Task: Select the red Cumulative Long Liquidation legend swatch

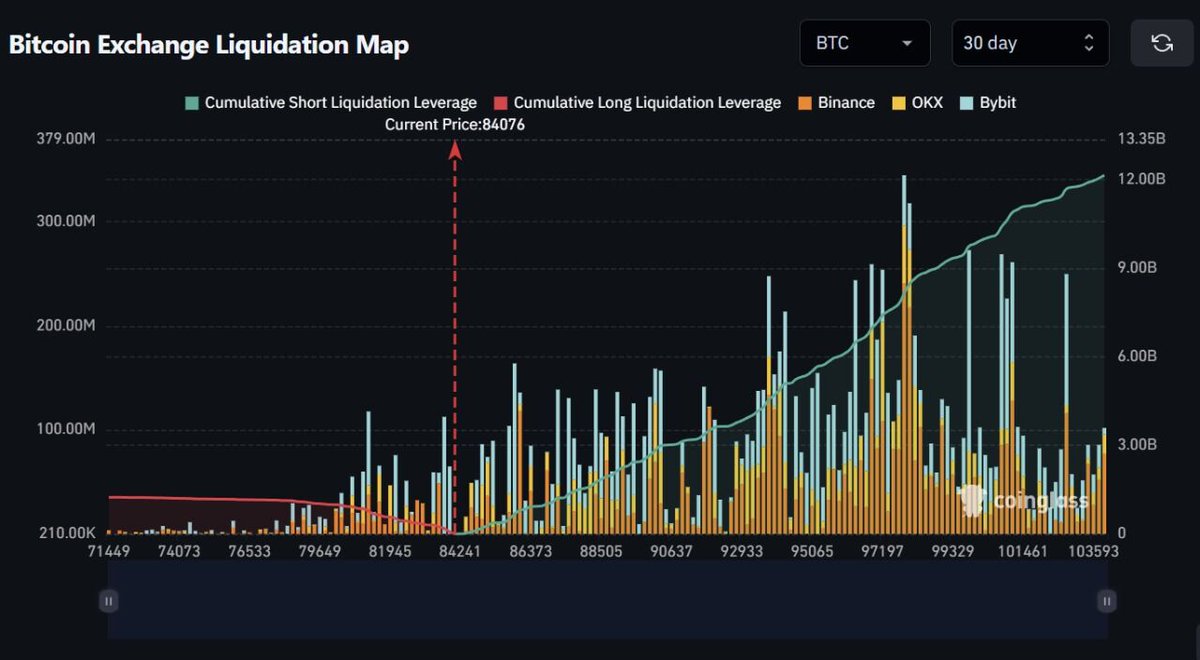Action: pyautogui.click(x=498, y=102)
